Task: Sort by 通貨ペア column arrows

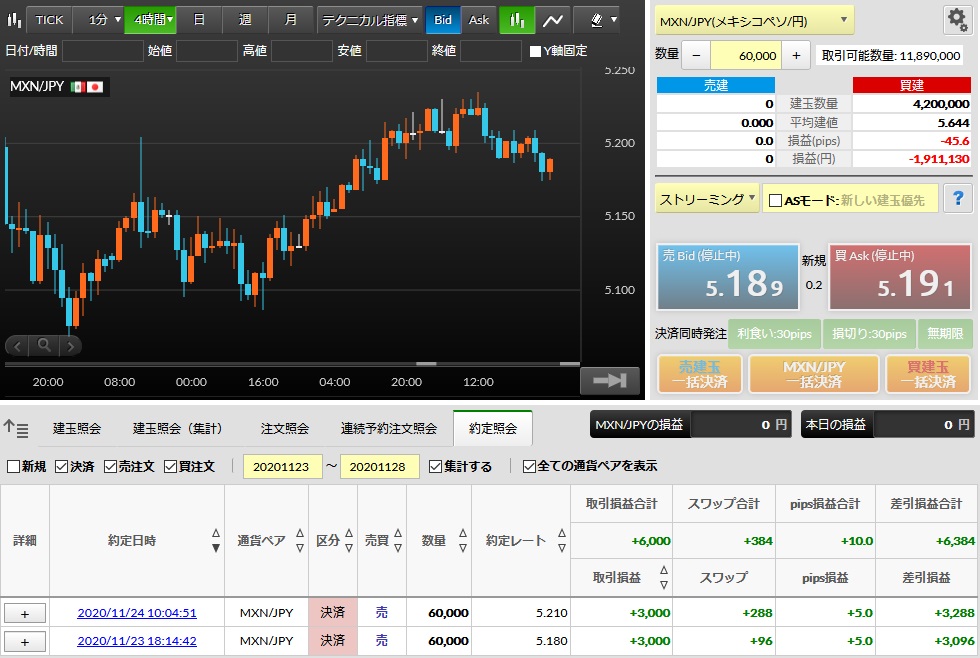Action: click(299, 540)
